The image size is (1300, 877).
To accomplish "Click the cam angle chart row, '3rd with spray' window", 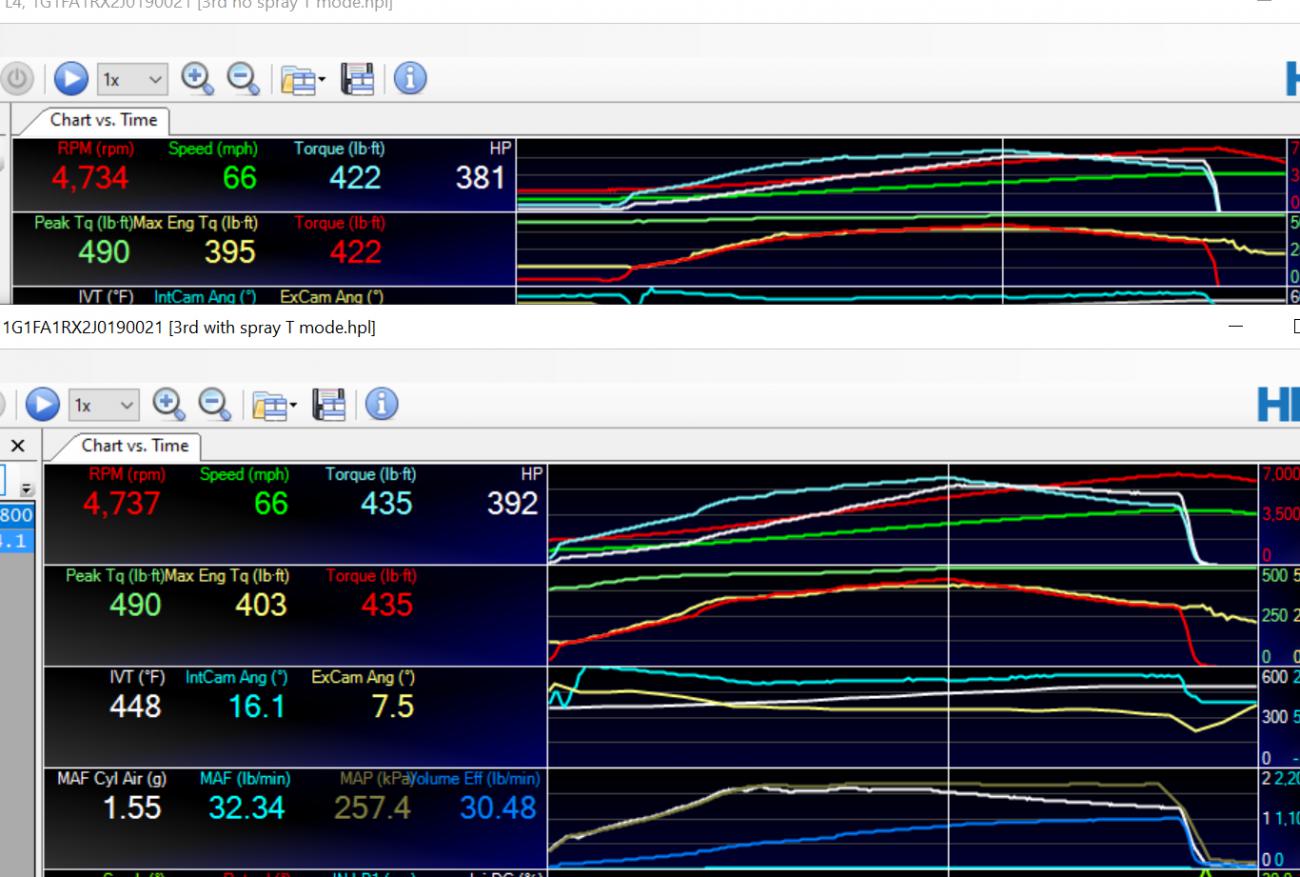I will [902, 717].
